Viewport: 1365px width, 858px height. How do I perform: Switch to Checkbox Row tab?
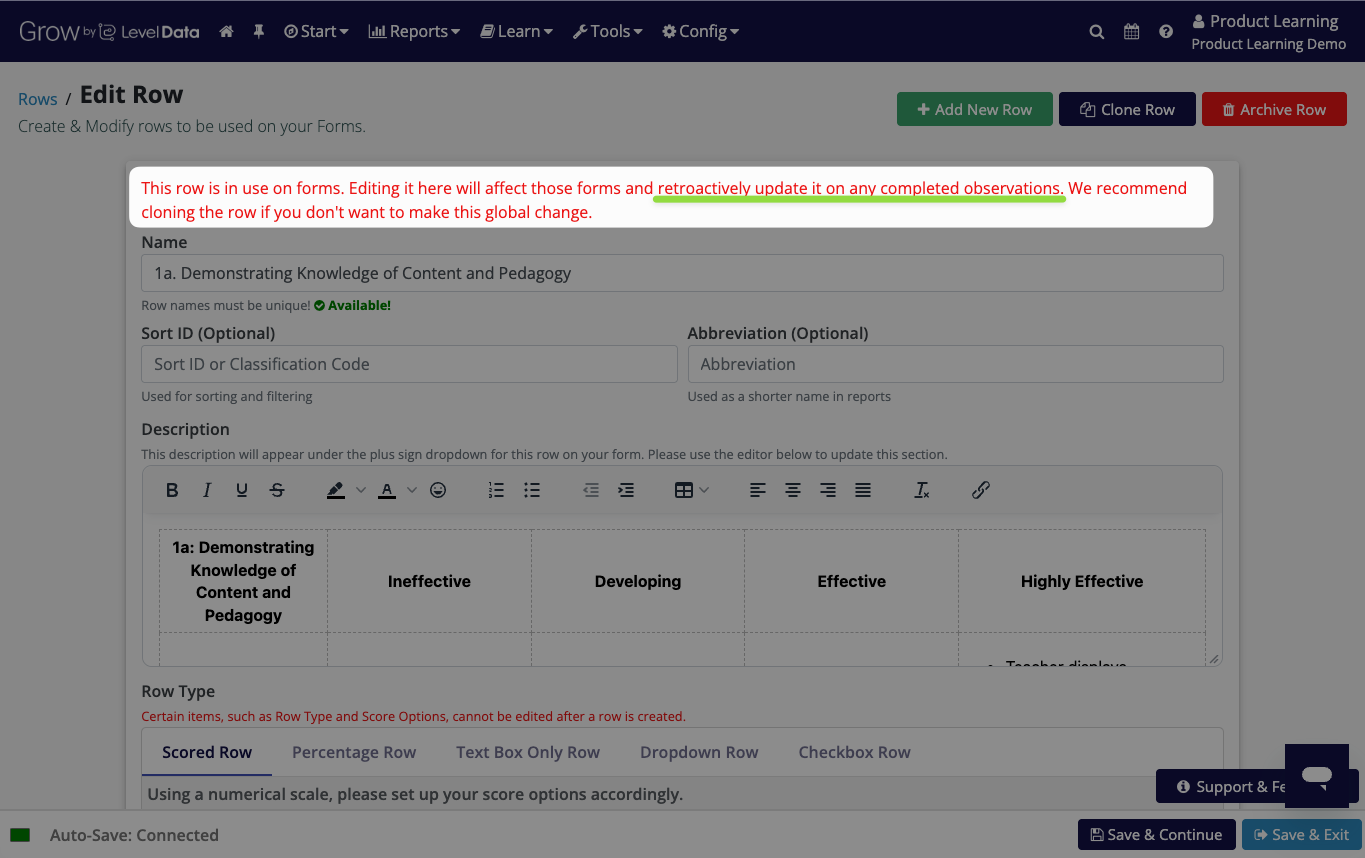pyautogui.click(x=854, y=752)
